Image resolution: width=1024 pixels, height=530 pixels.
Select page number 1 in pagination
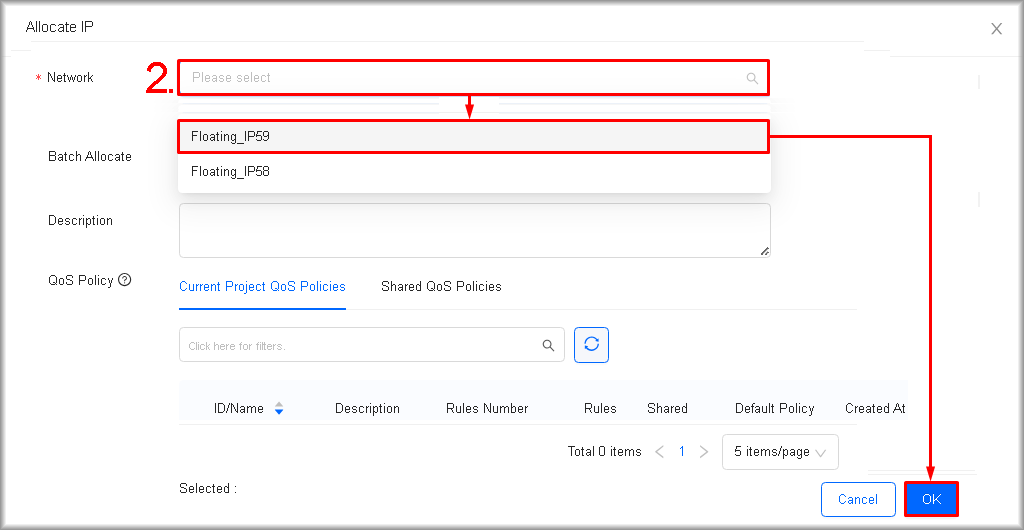pos(682,452)
